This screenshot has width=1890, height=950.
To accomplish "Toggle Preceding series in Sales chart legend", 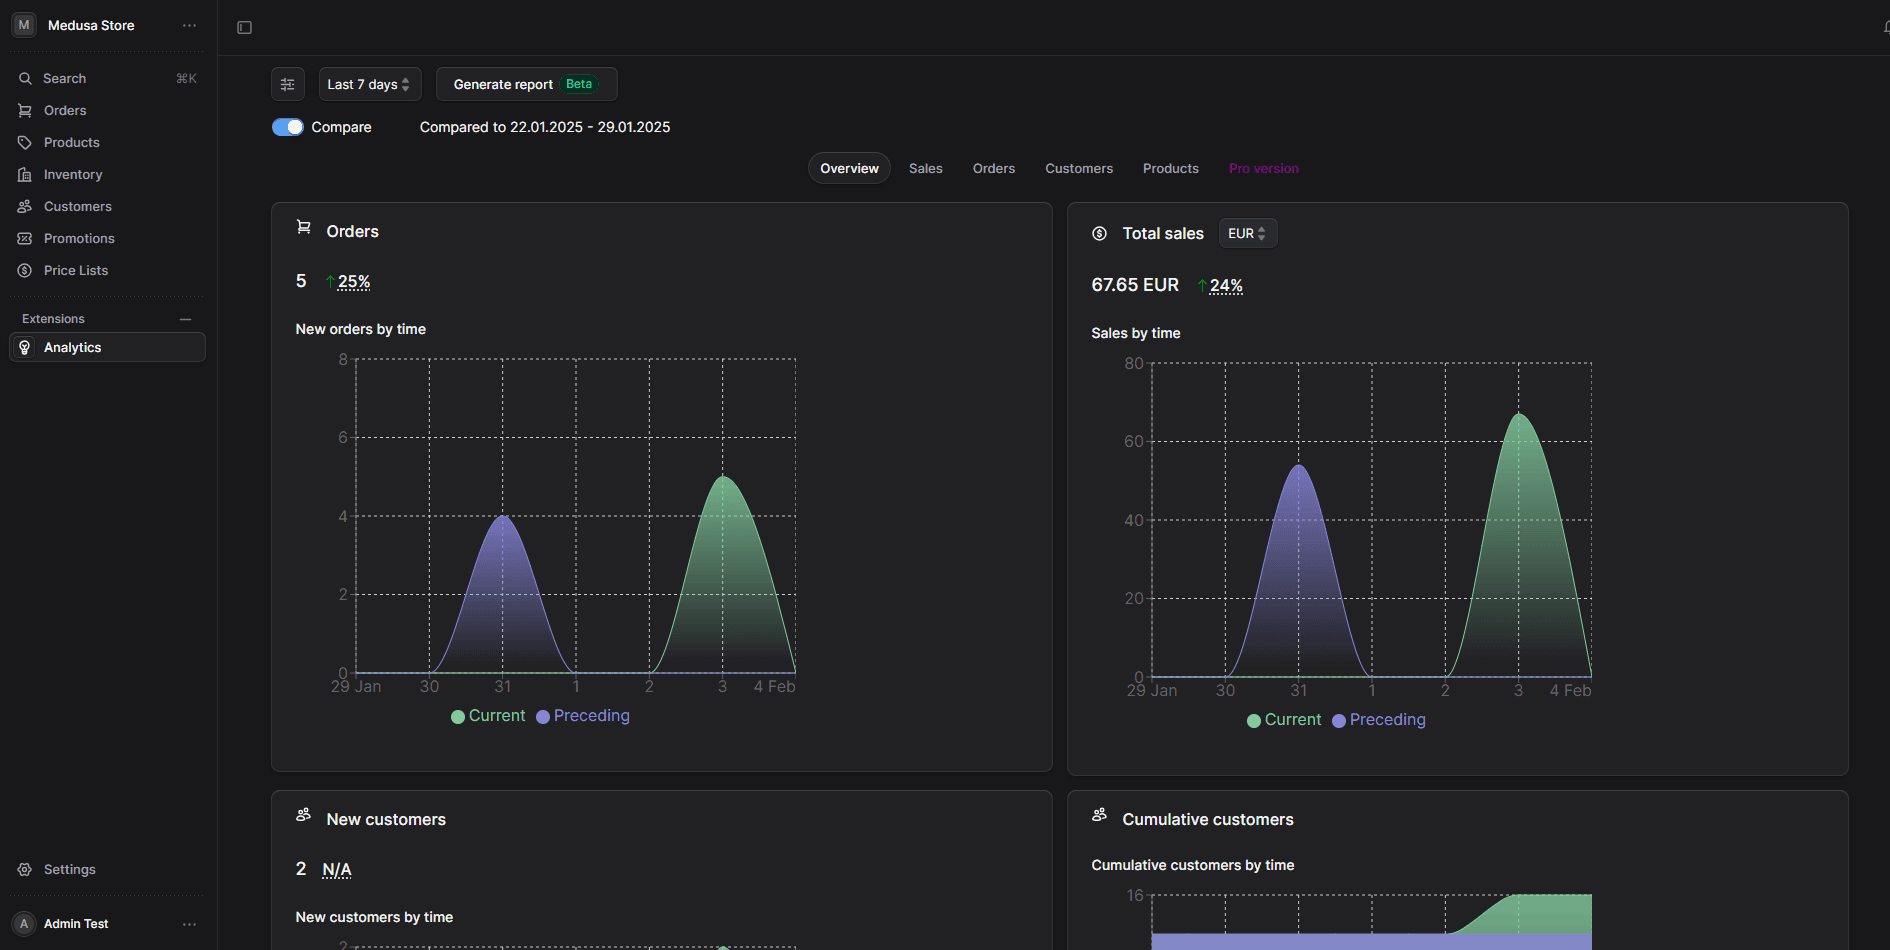I will (x=1379, y=720).
